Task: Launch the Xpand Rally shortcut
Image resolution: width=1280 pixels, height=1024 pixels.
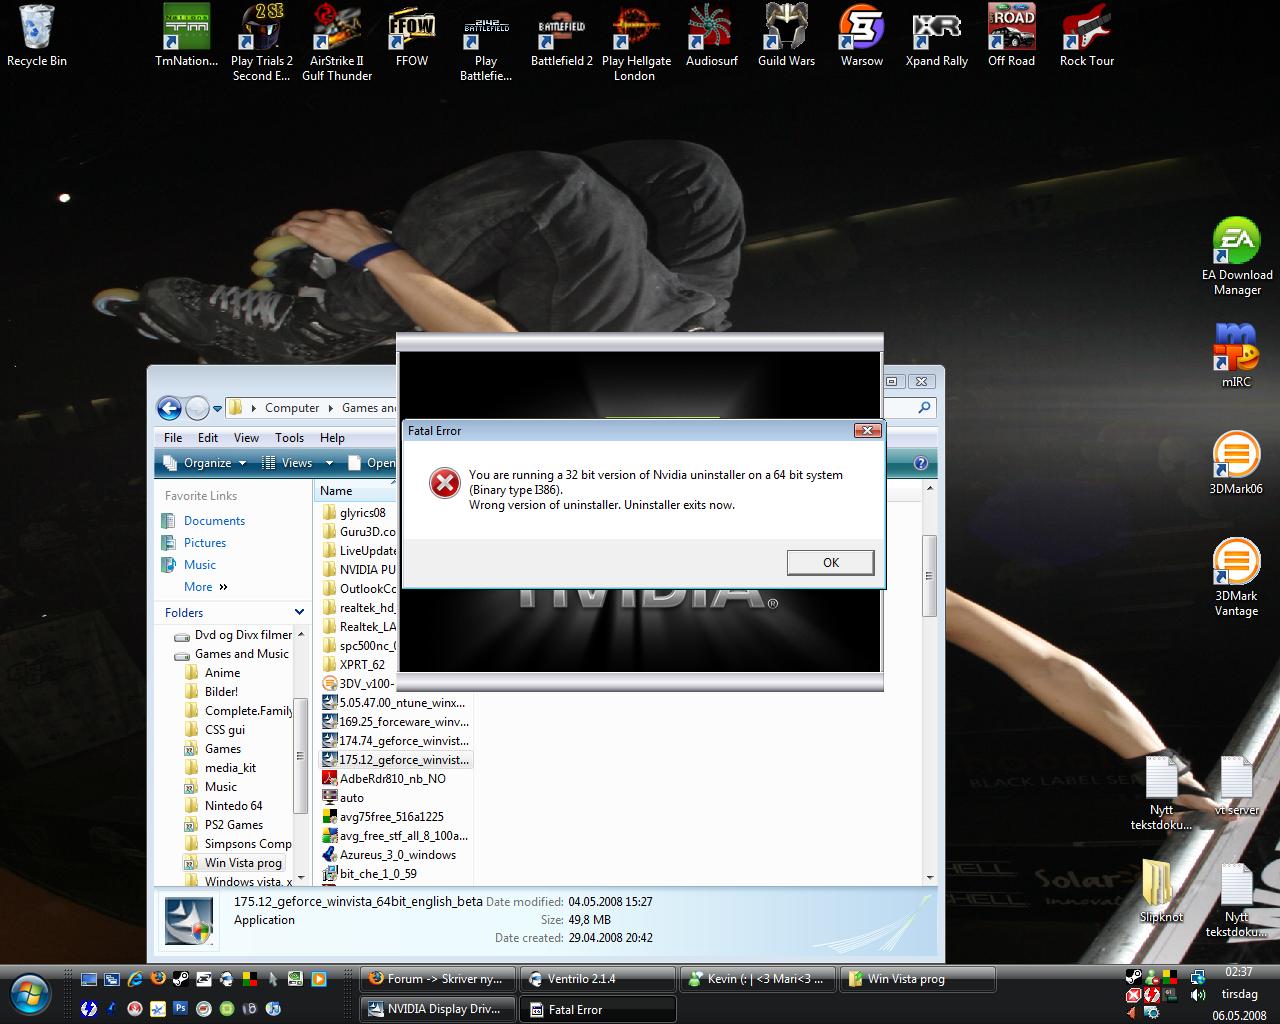Action: pos(937,36)
